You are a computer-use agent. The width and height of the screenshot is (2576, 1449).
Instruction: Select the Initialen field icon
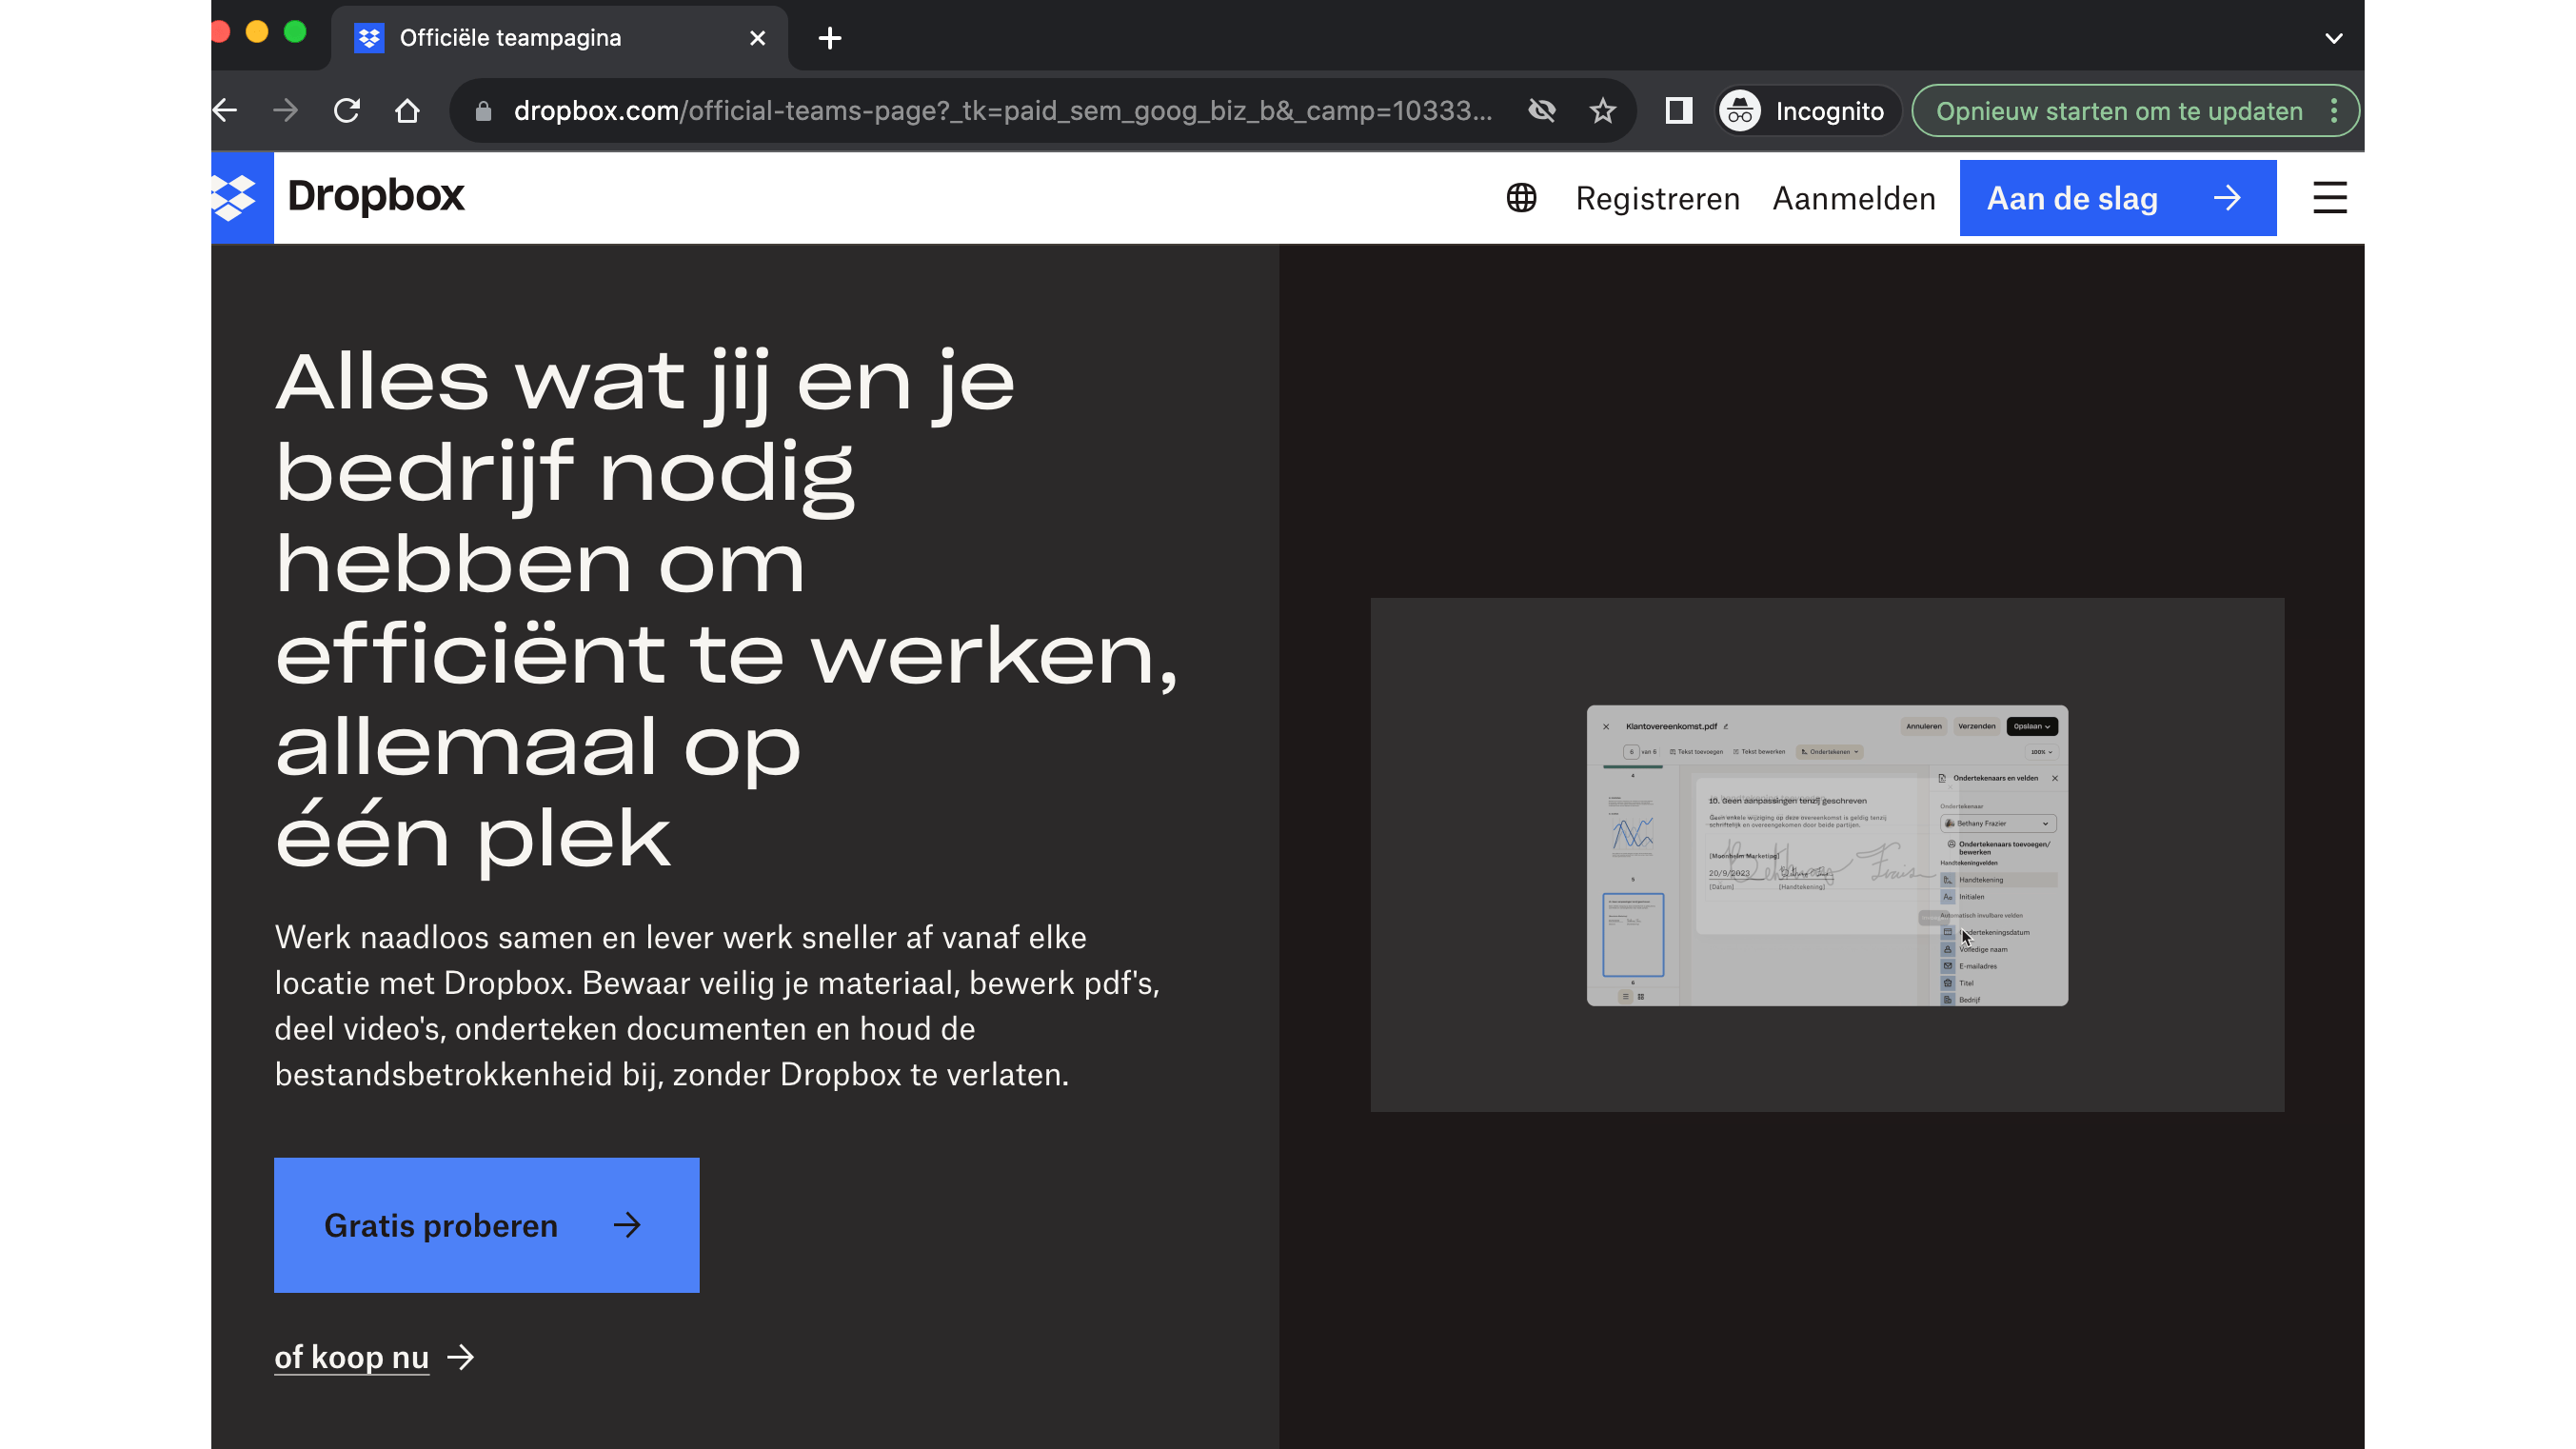[1949, 897]
